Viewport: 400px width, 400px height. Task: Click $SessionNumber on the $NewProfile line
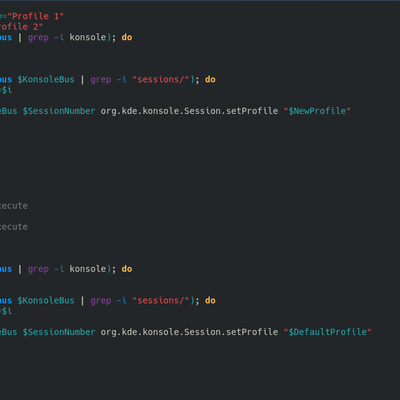[59, 111]
